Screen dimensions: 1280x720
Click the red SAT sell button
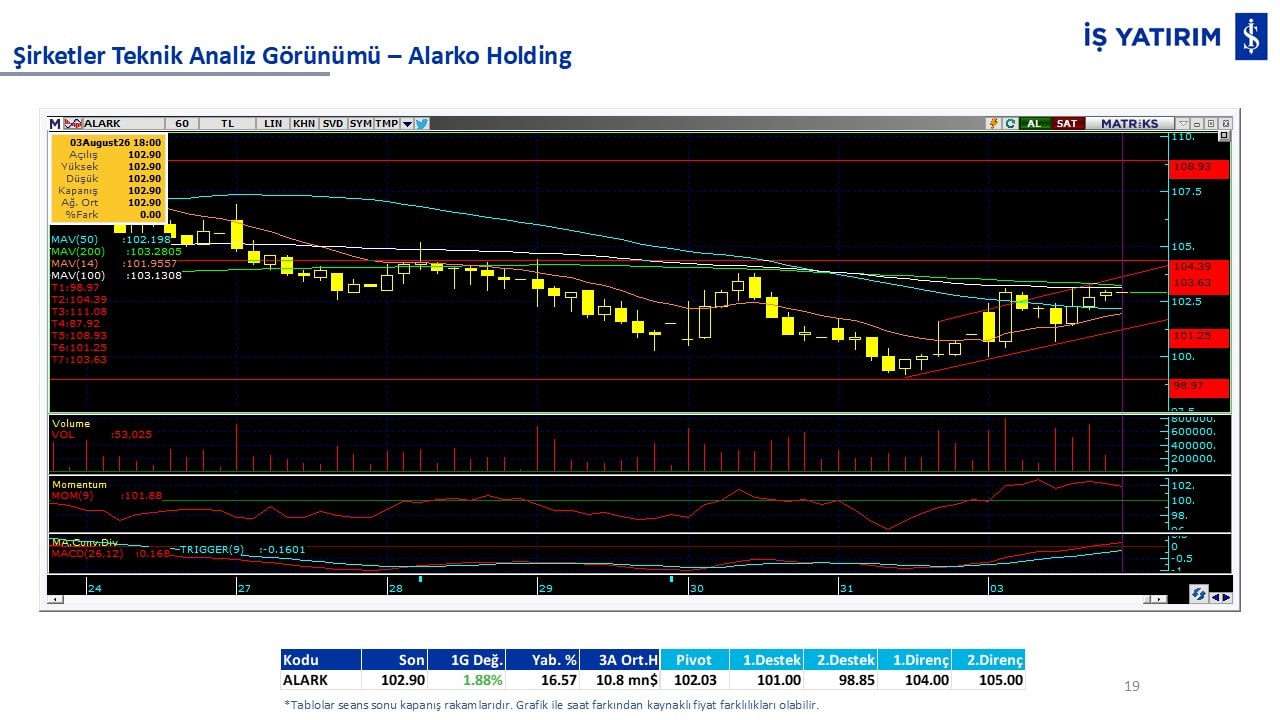point(1067,124)
